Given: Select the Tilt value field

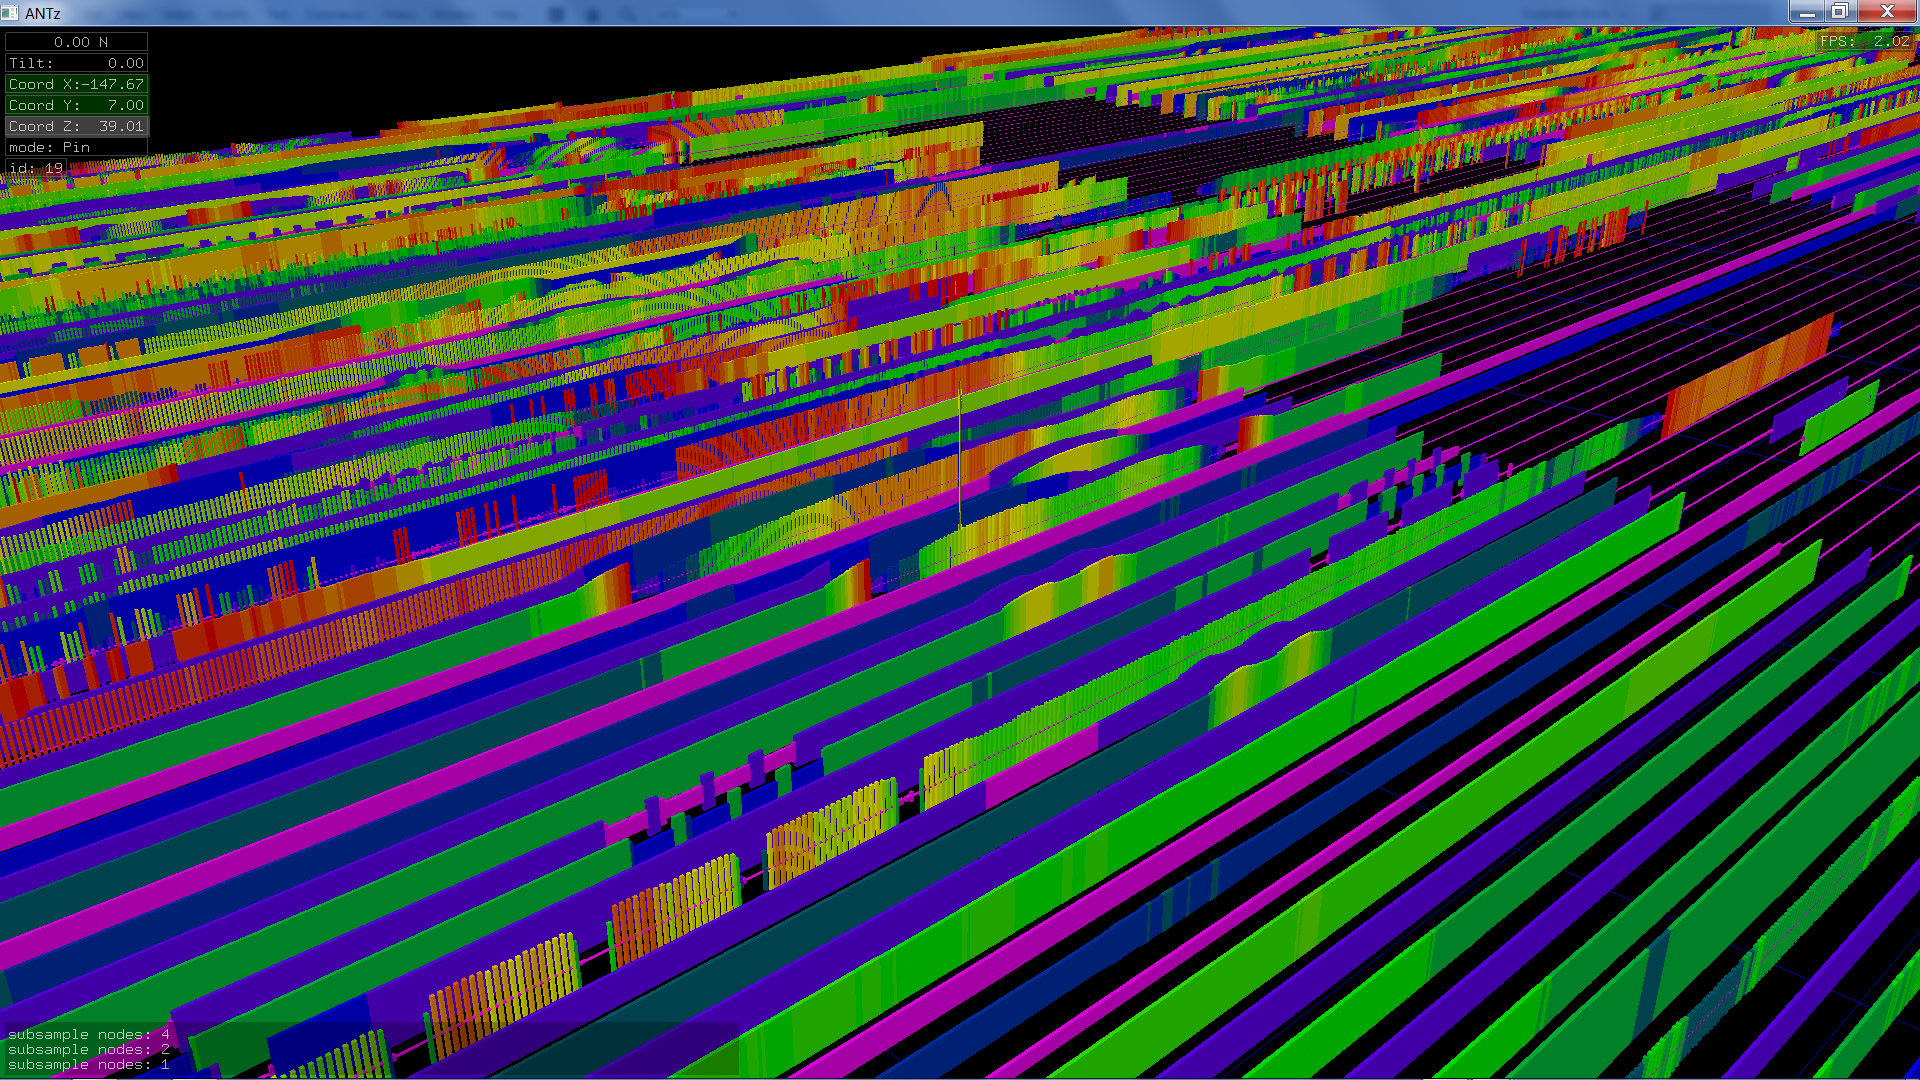Looking at the screenshot, I should 77,63.
